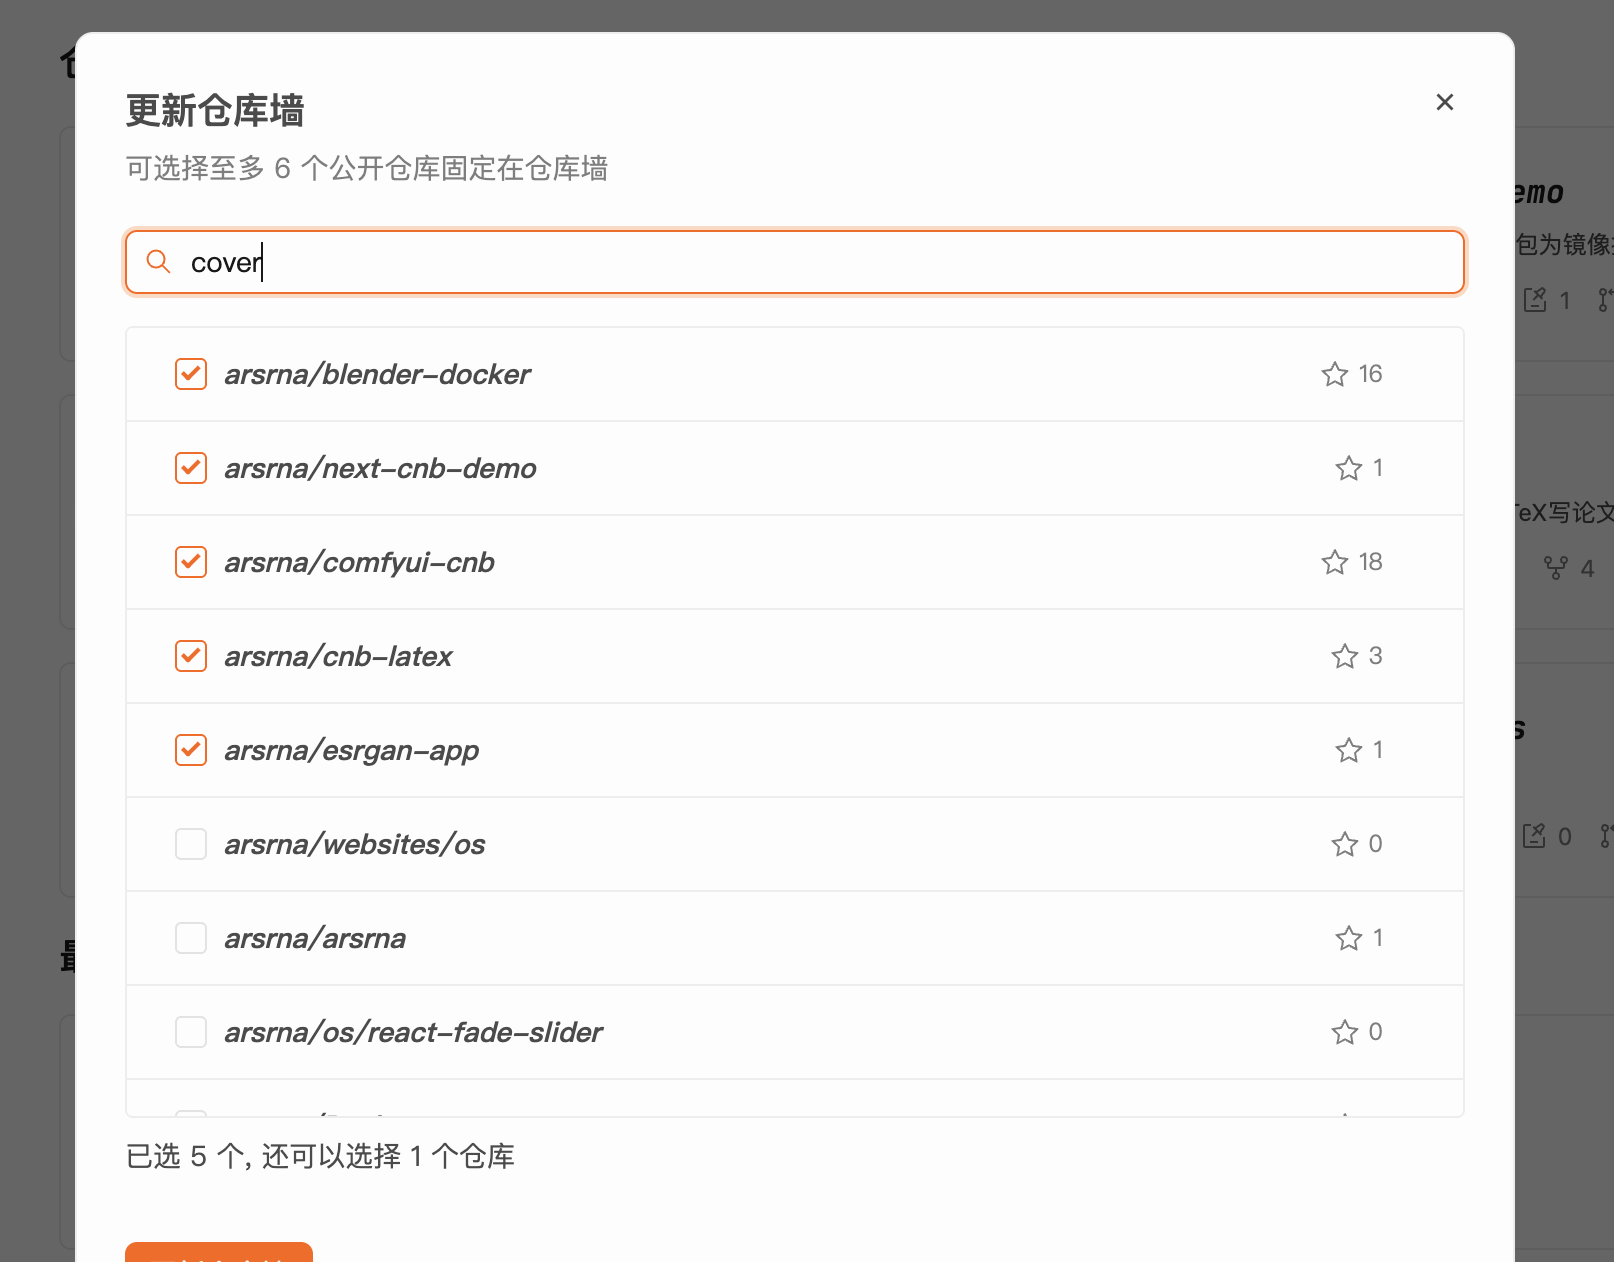Check the arsrna/arsrna checkbox
The image size is (1614, 1262).
(x=190, y=938)
